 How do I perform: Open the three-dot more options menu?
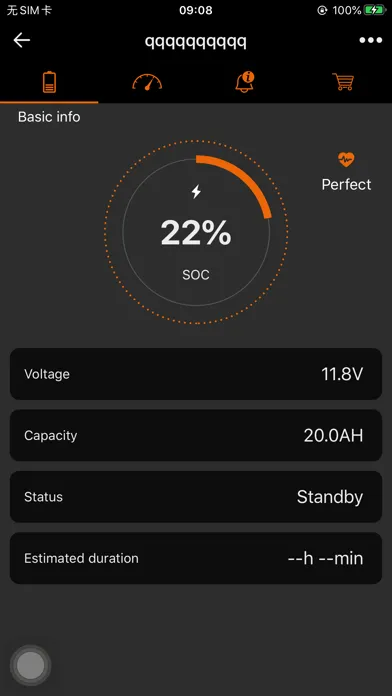371,40
